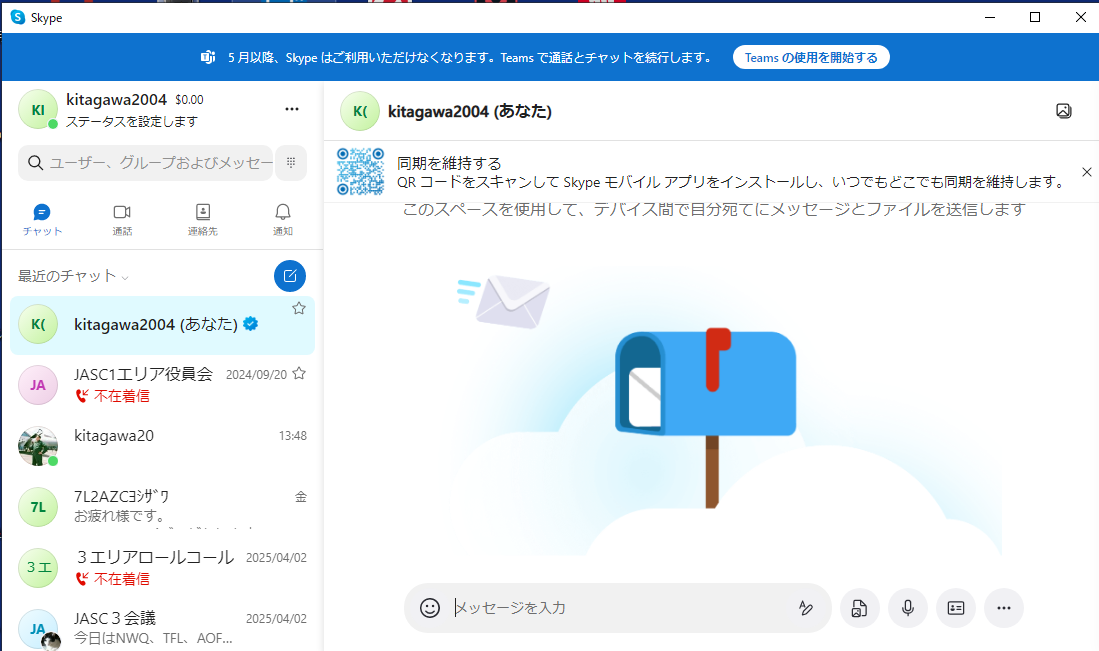Click the K( avatar in chat header
The height and width of the screenshot is (651, 1099).
pyautogui.click(x=360, y=111)
